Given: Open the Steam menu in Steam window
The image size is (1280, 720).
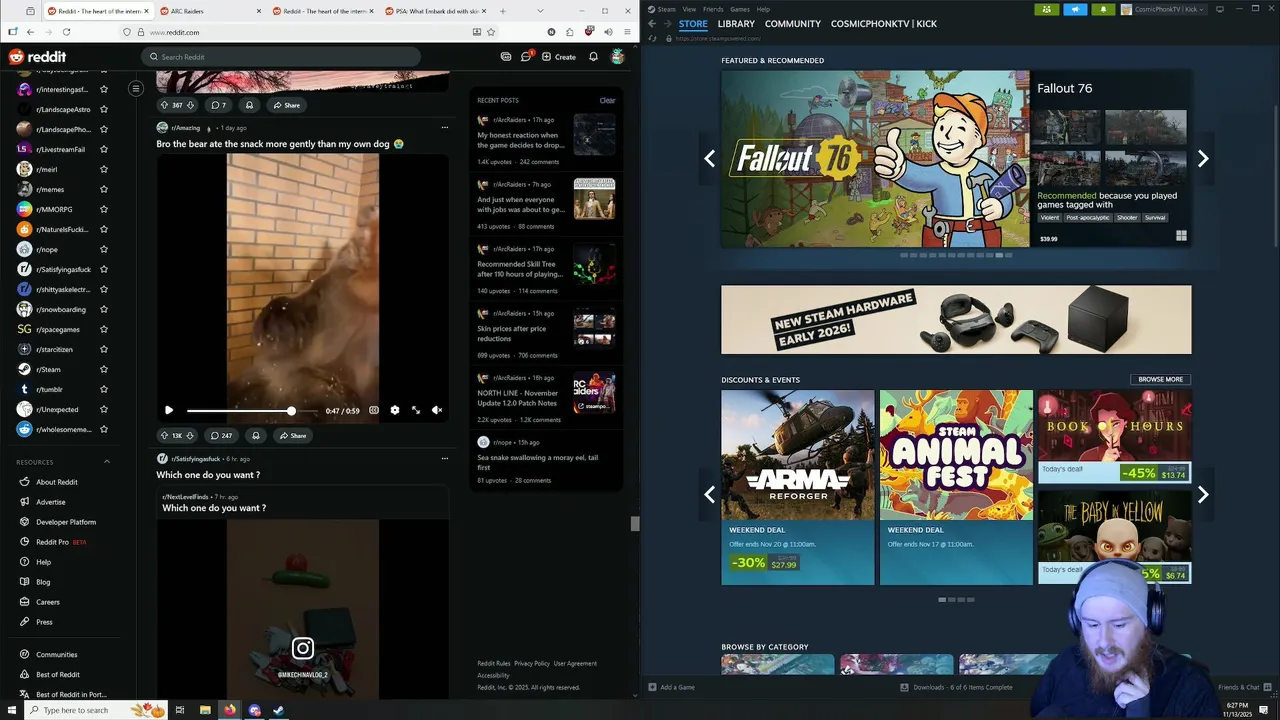Looking at the screenshot, I should 666,9.
